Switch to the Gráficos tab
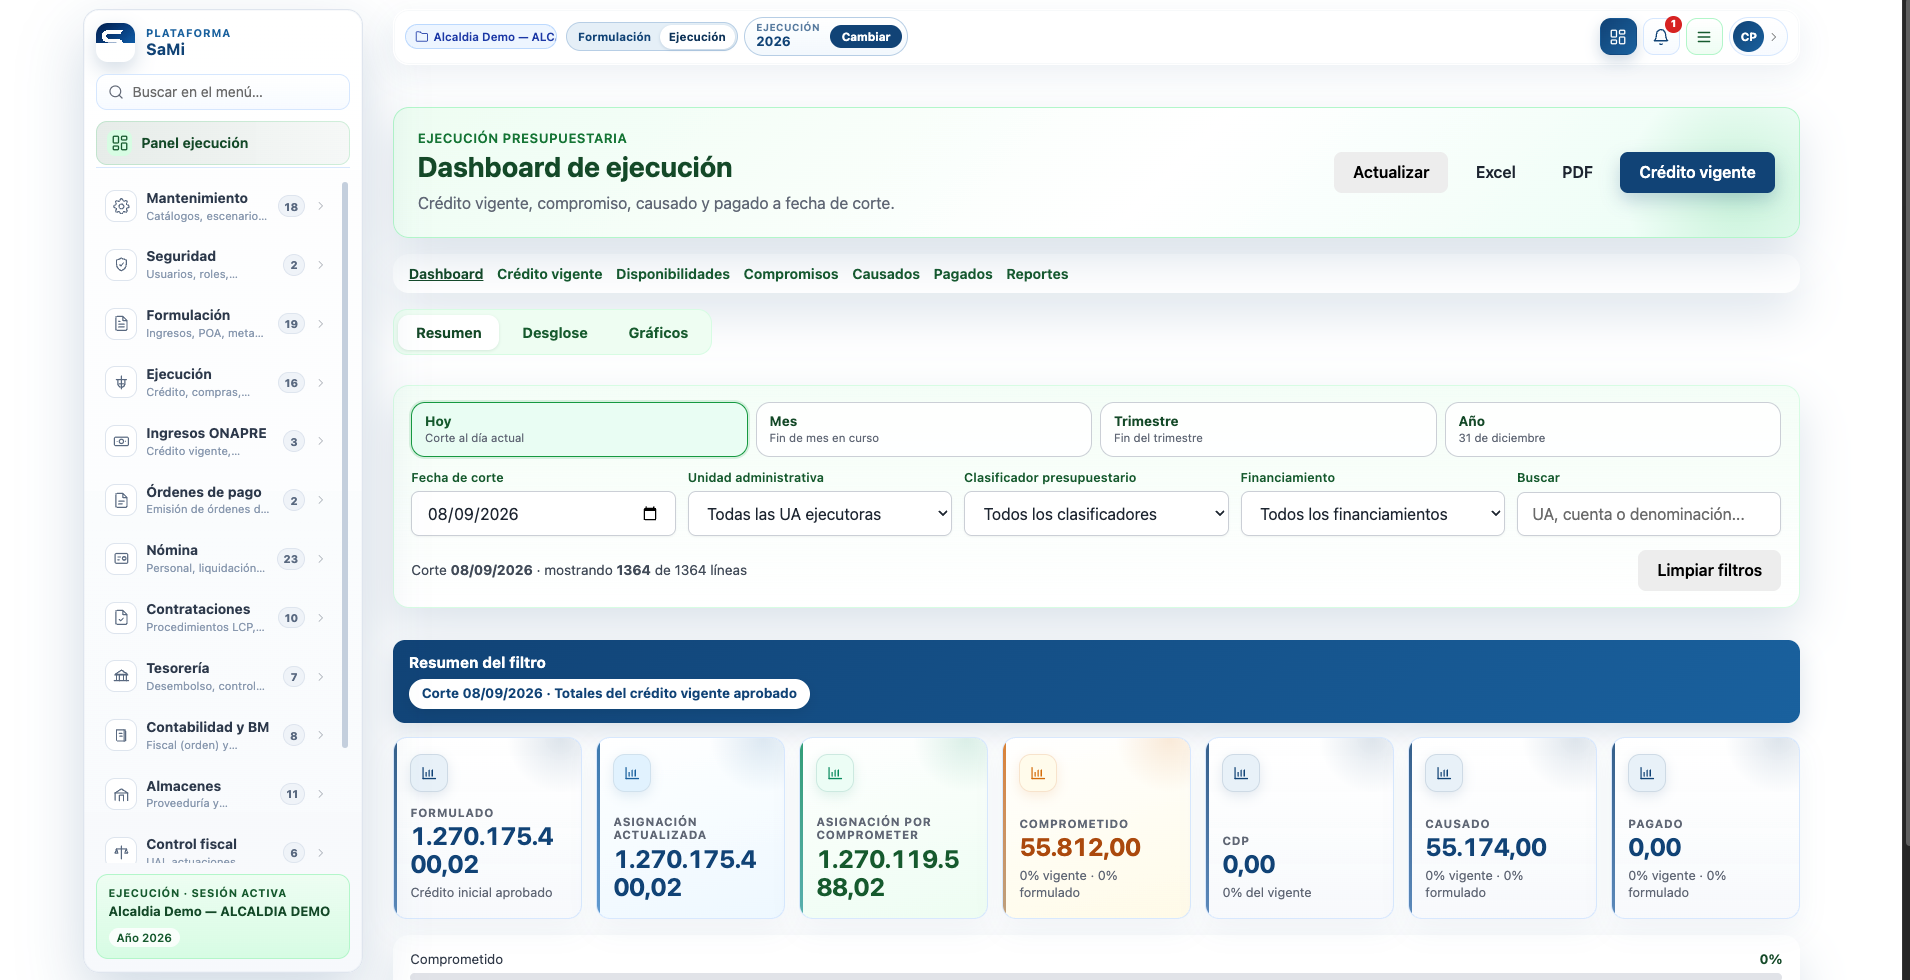The width and height of the screenshot is (1910, 980). click(658, 333)
